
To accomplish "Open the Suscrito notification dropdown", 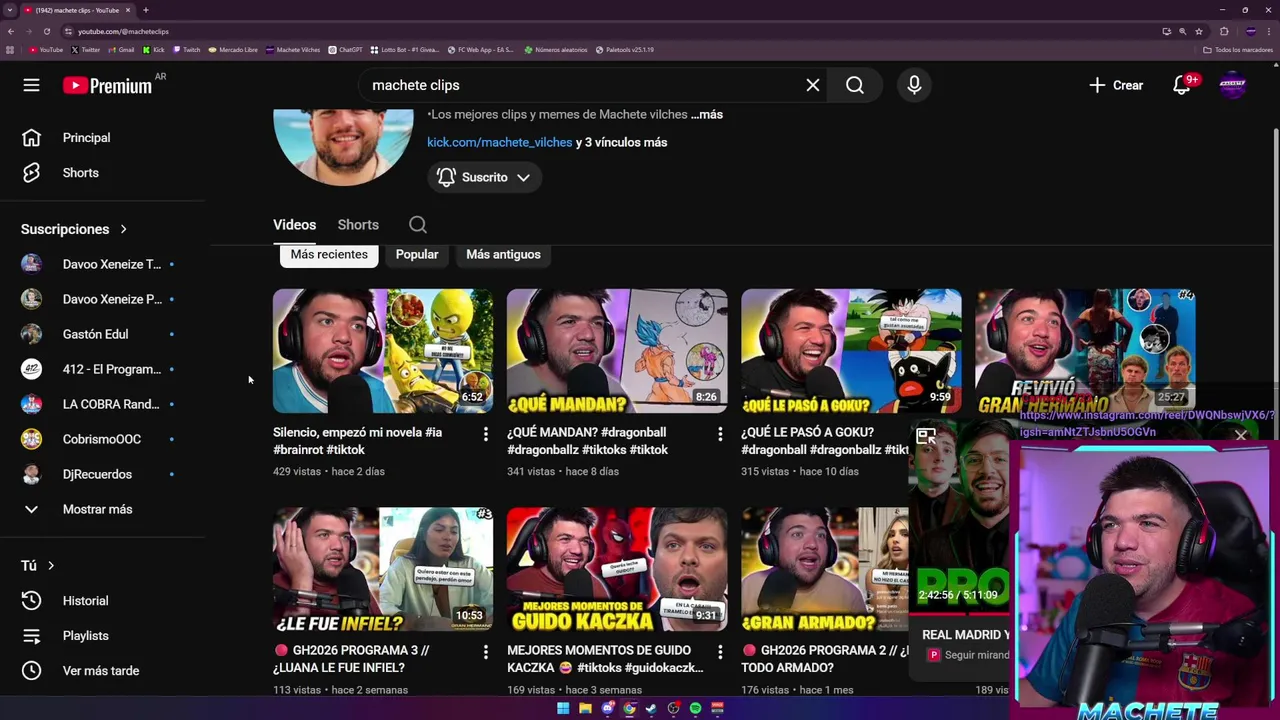I will [485, 177].
